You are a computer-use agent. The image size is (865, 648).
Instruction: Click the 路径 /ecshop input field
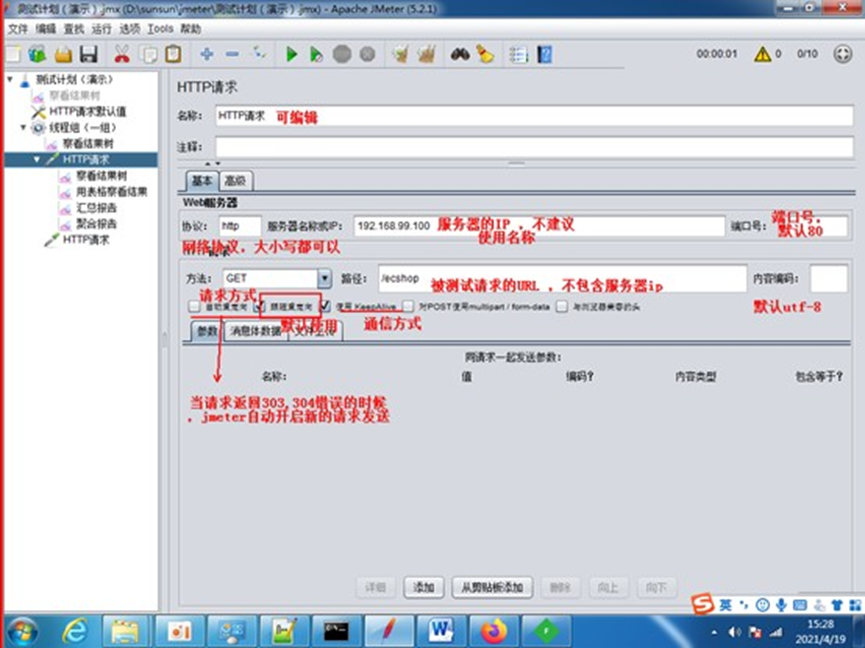pos(562,279)
